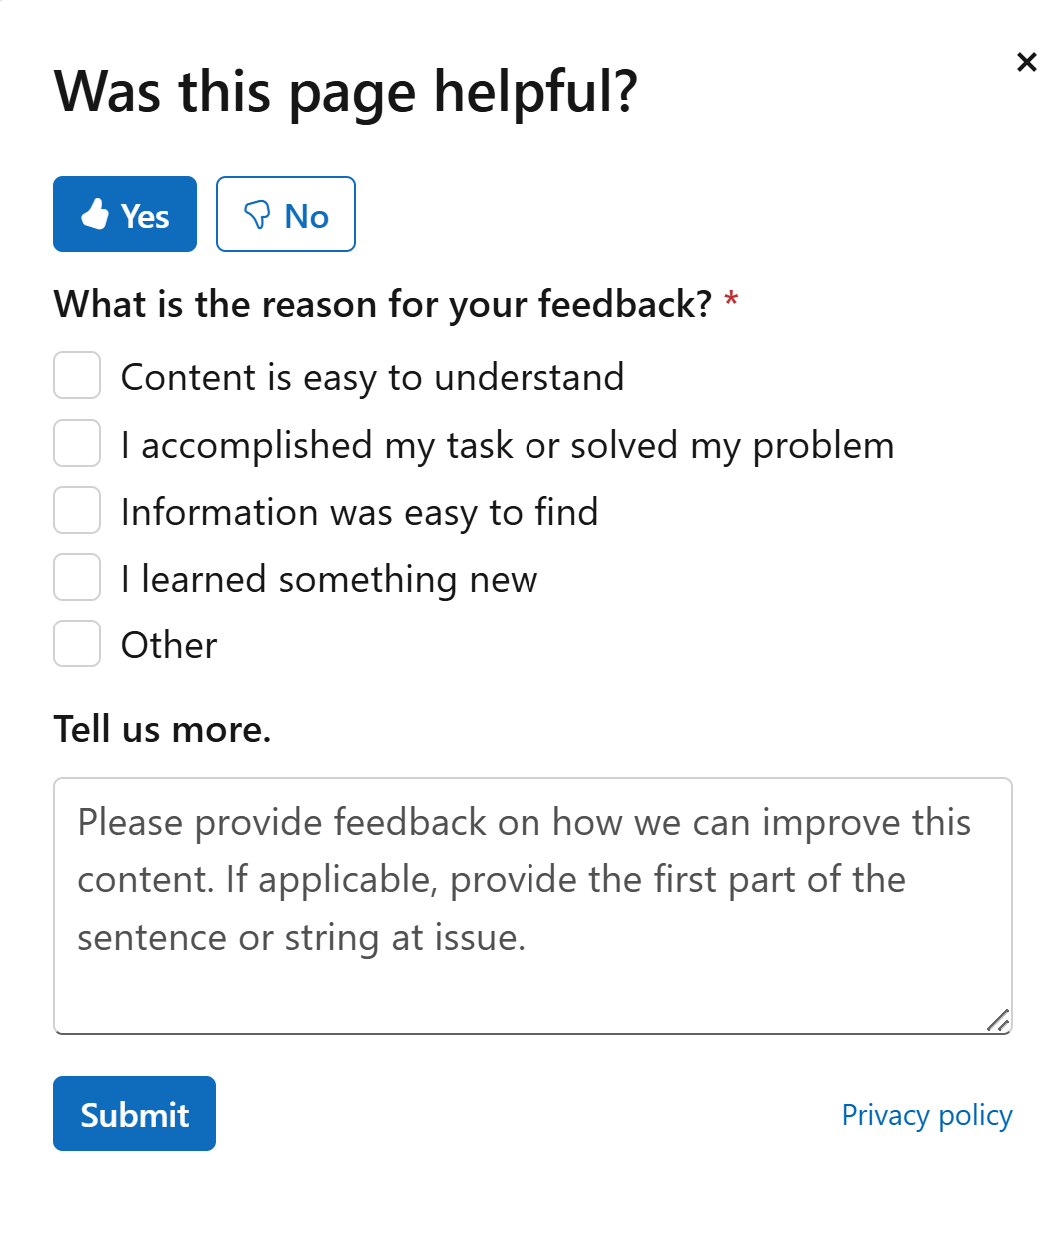Check 'Content is easy to understand'

click(x=77, y=376)
